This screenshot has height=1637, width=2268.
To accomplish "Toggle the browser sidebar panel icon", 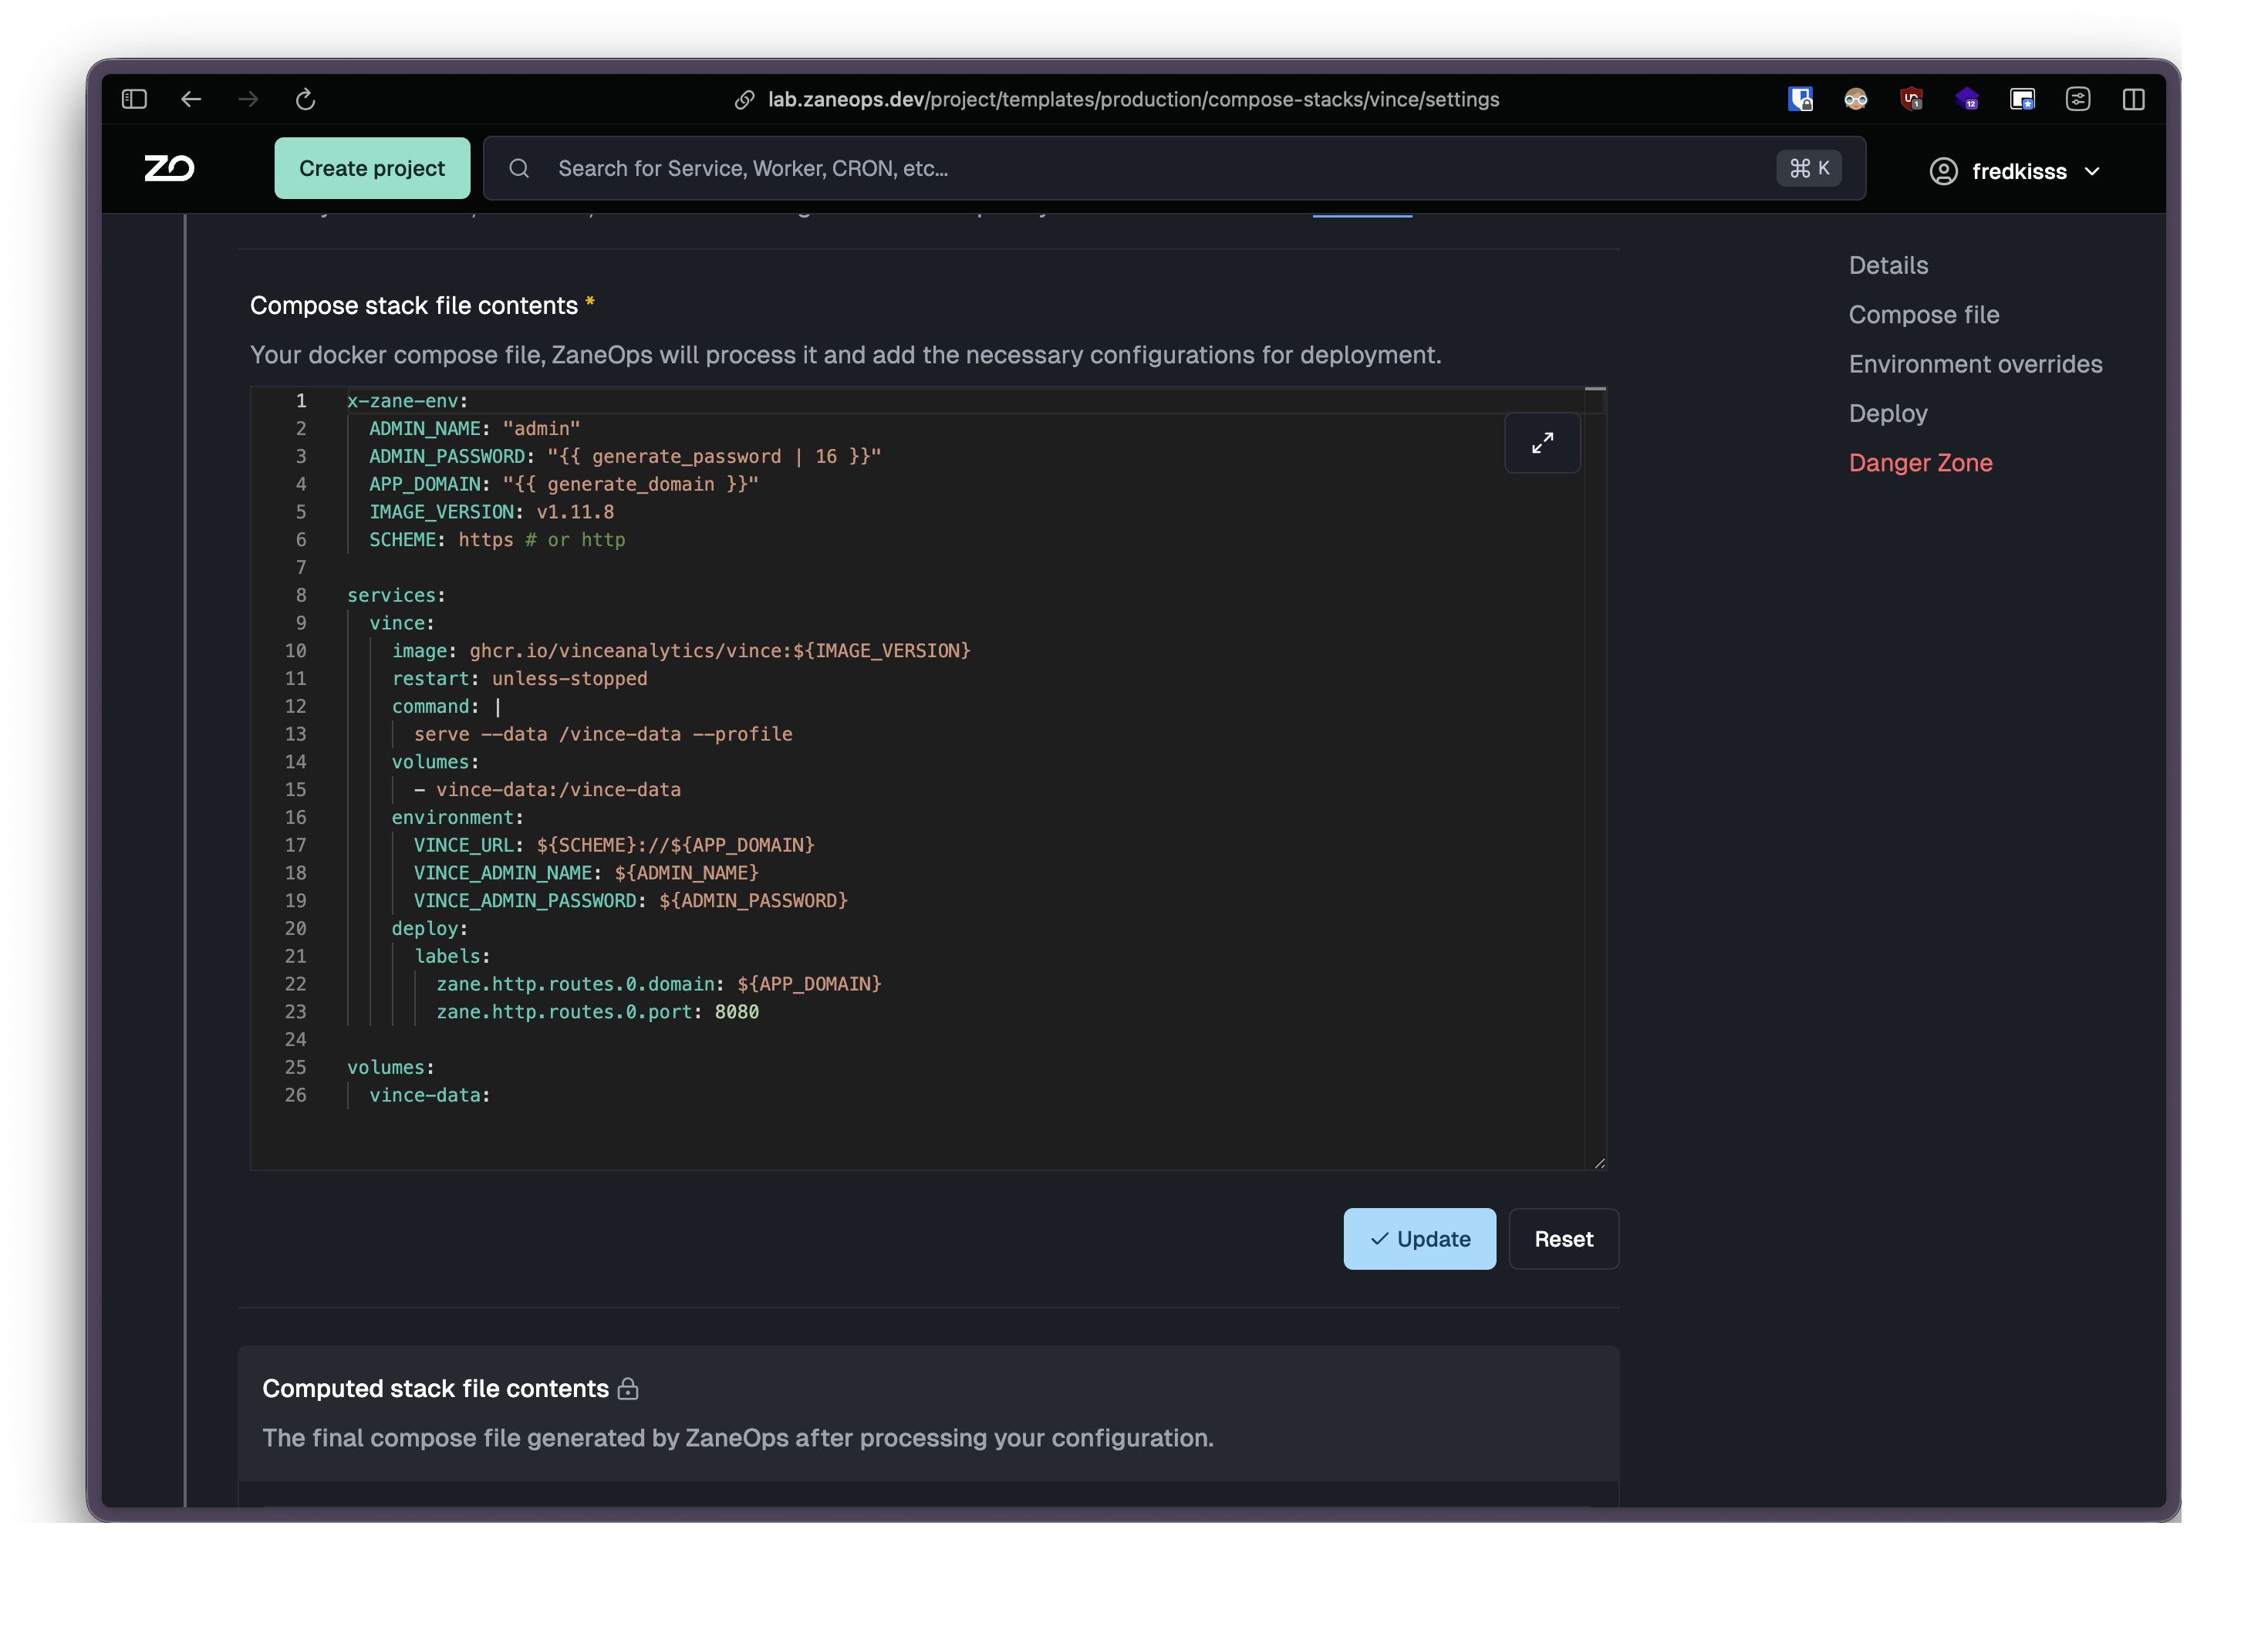I will coord(134,99).
